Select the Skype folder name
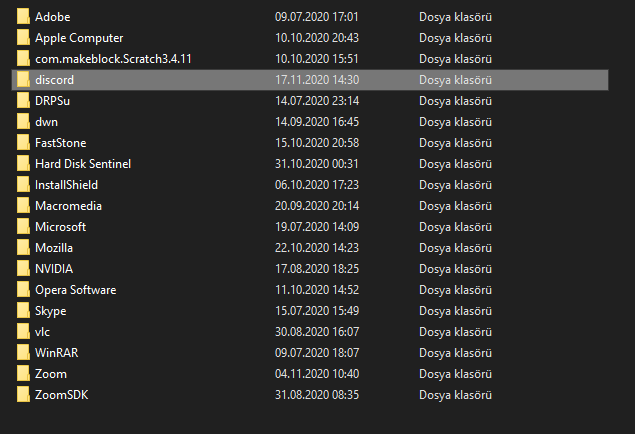The image size is (635, 434). coord(51,311)
